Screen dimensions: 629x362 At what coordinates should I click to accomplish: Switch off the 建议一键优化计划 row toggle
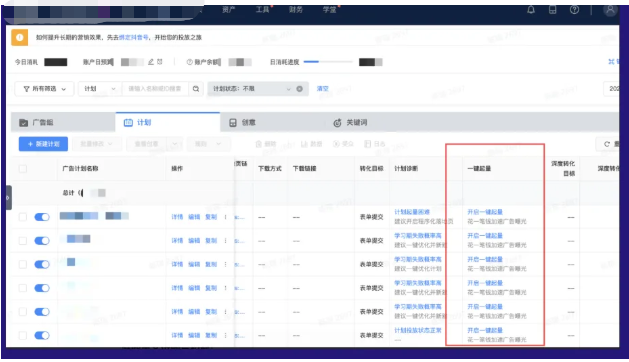point(42,264)
